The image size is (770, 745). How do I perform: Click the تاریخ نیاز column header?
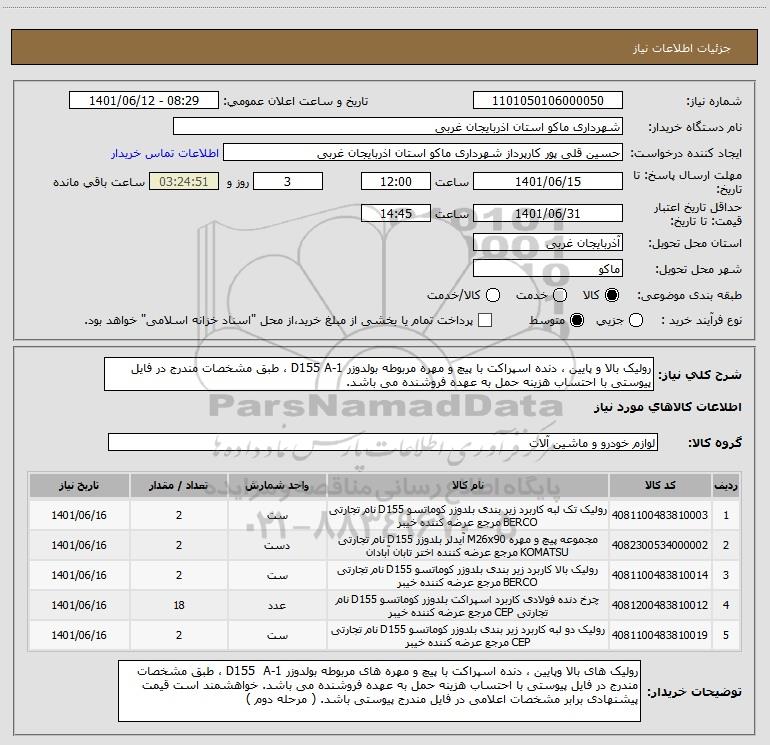pos(79,486)
